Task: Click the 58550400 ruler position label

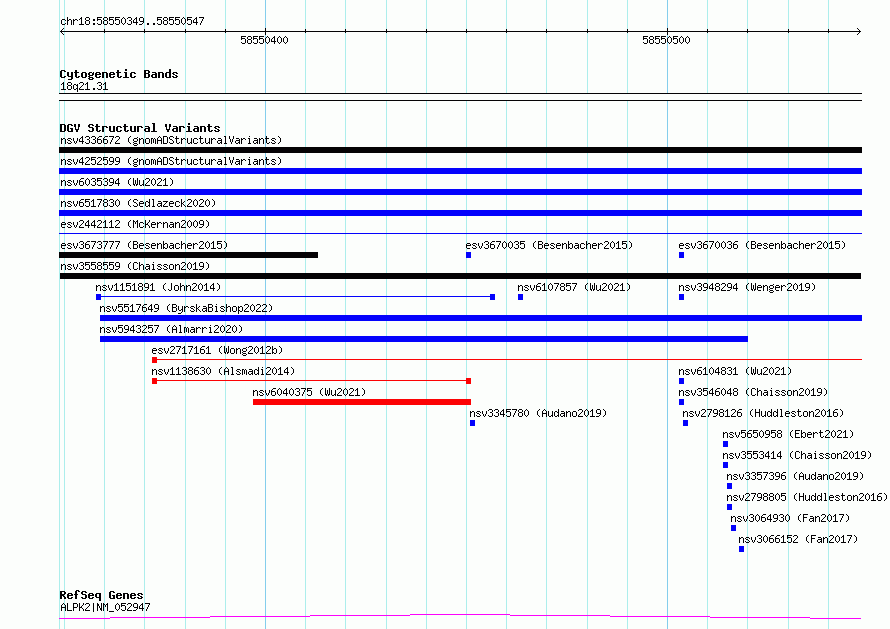Action: click(x=264, y=40)
